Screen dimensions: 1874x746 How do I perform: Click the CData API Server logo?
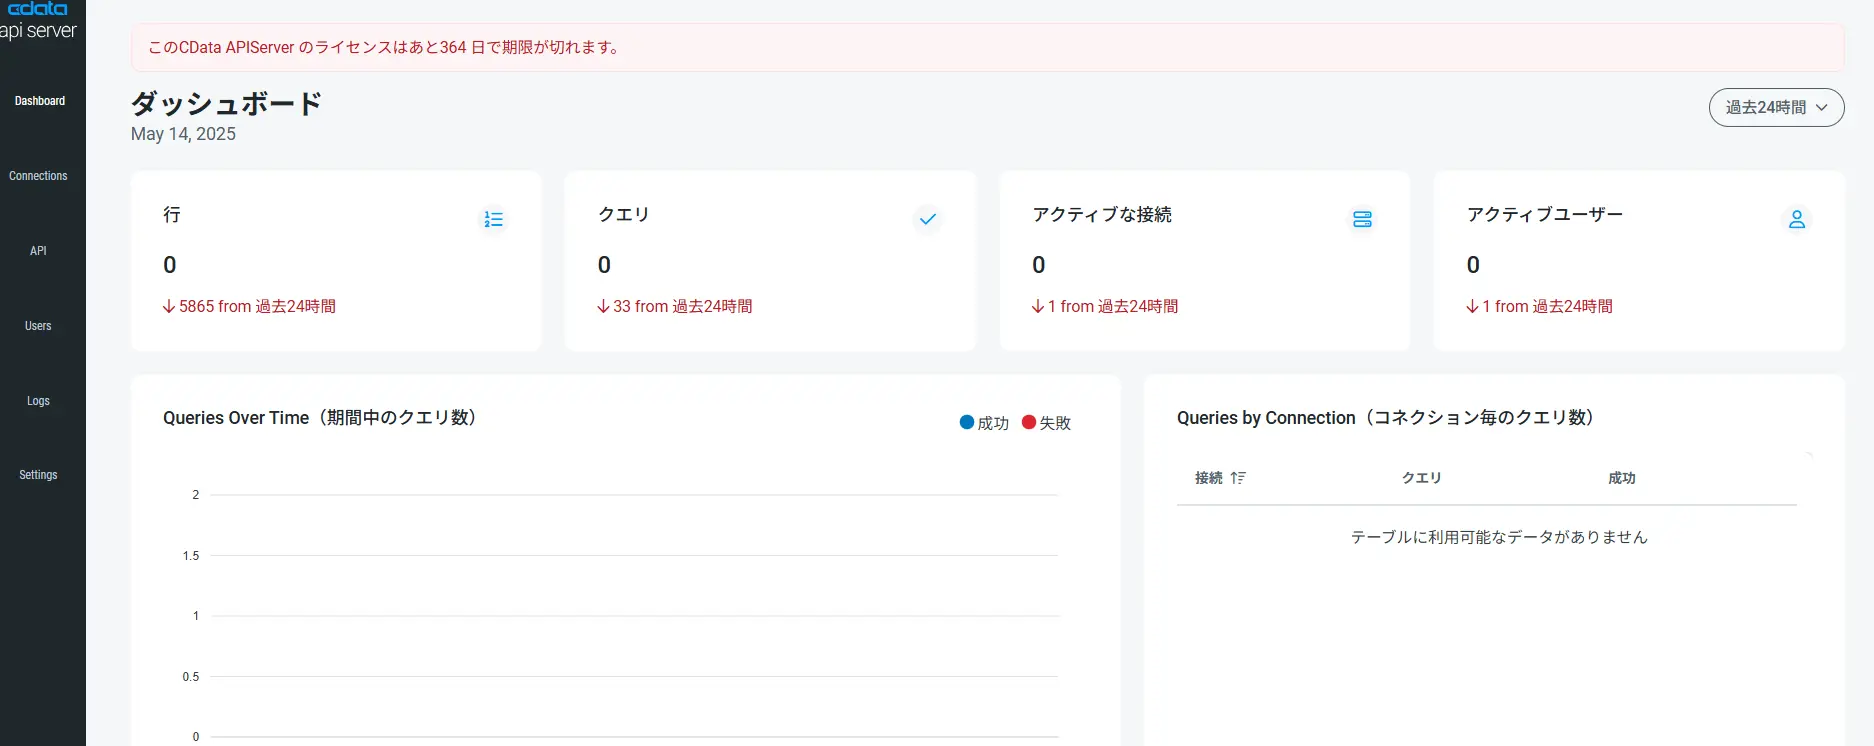tap(38, 20)
